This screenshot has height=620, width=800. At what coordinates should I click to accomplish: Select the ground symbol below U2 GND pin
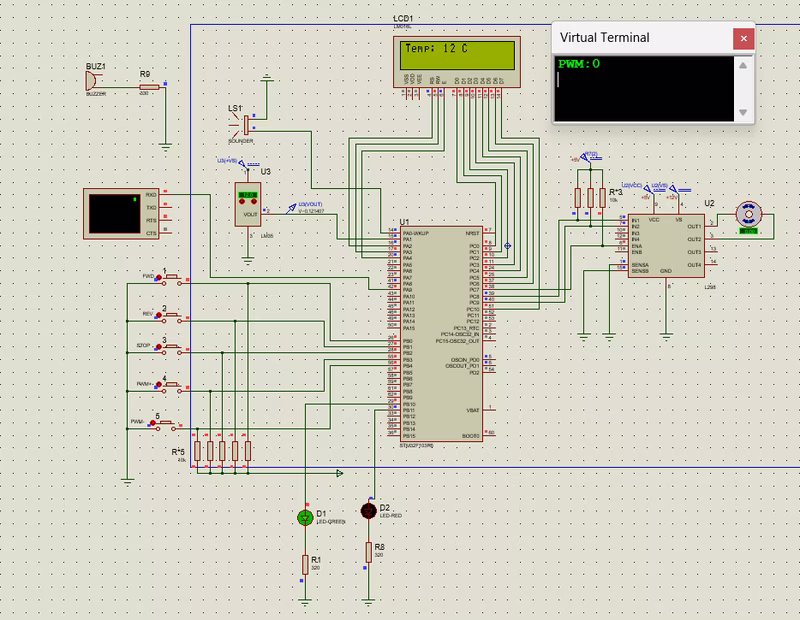(666, 336)
